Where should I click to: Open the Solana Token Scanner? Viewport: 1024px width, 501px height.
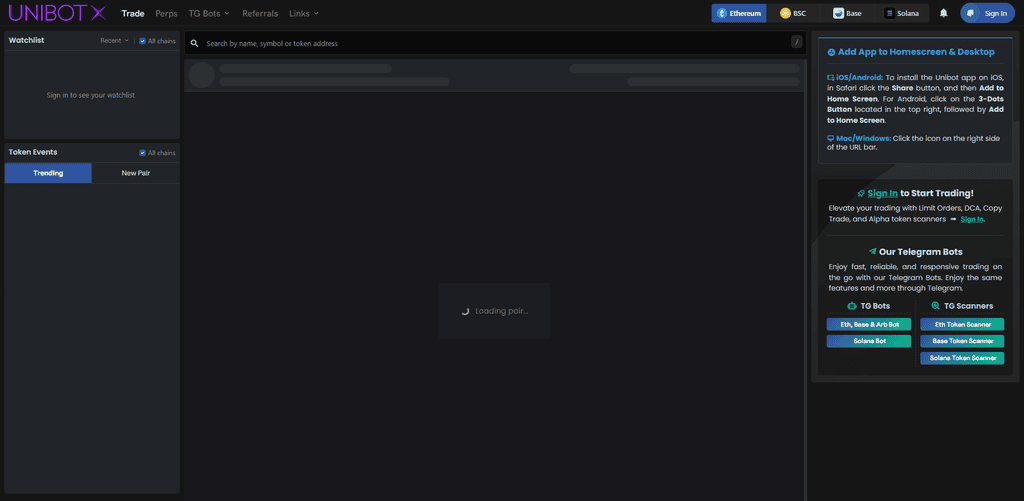pyautogui.click(x=962, y=358)
